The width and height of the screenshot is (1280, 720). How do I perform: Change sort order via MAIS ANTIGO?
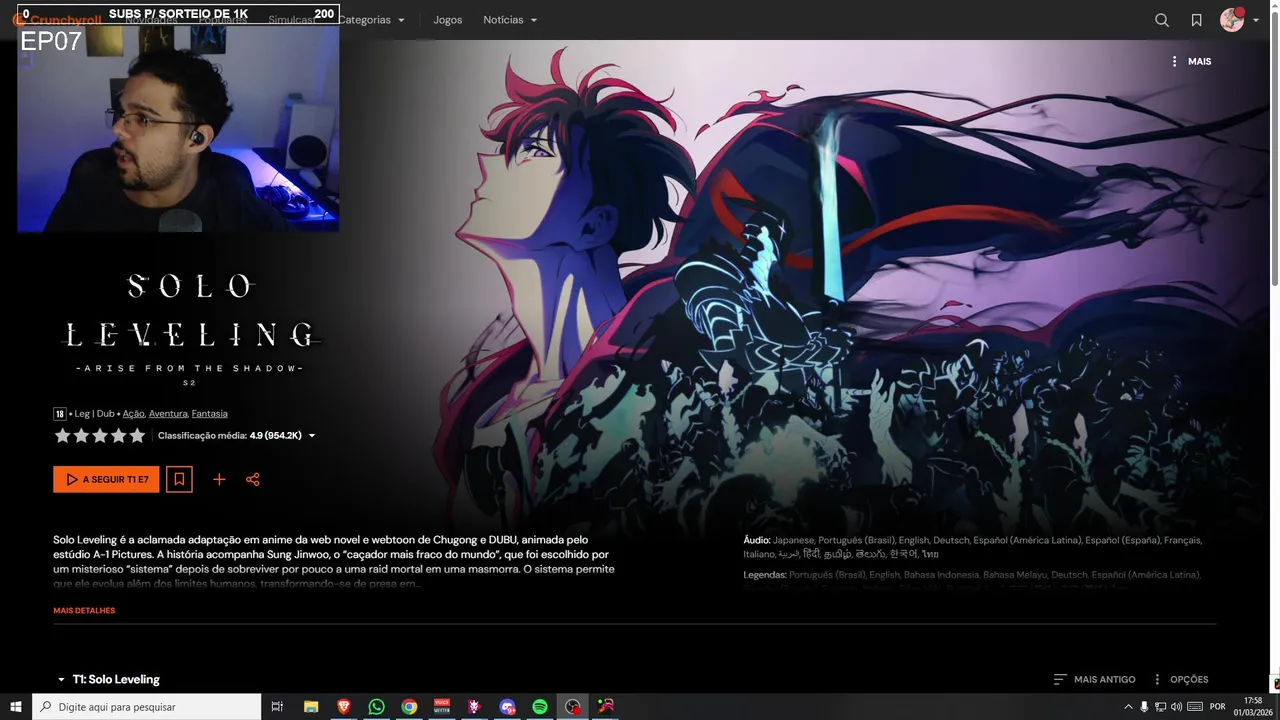point(1094,679)
